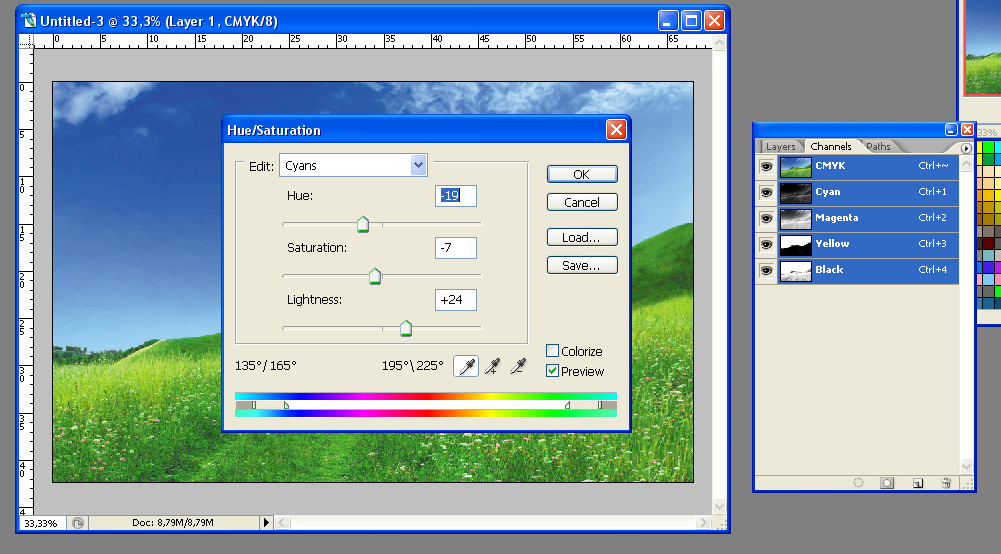
Task: Click the right inner range marker on color bar
Action: [x=567, y=405]
